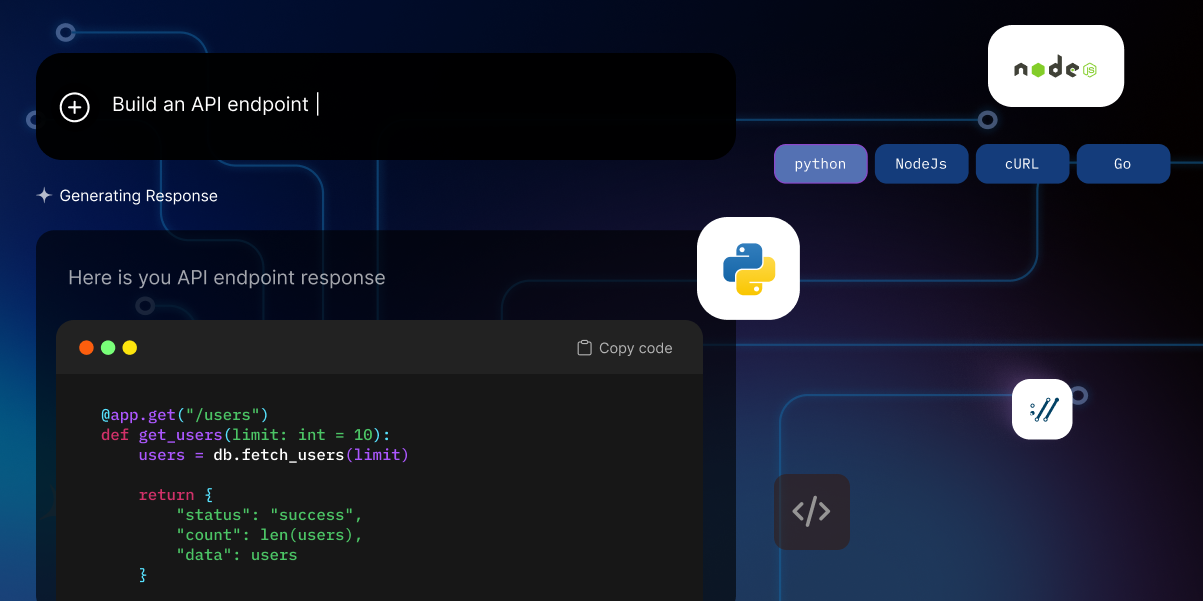This screenshot has width=1203, height=601.
Task: Click the @app.get("/users") code line
Action: click(185, 414)
